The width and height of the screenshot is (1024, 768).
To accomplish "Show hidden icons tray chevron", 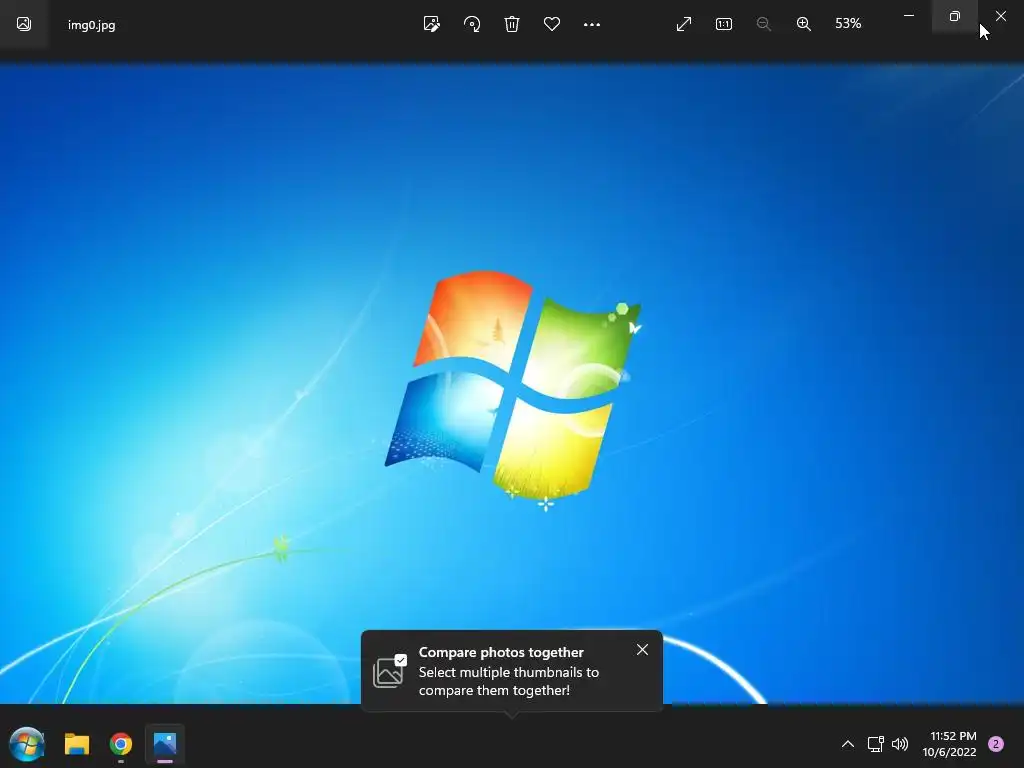I will tap(848, 744).
